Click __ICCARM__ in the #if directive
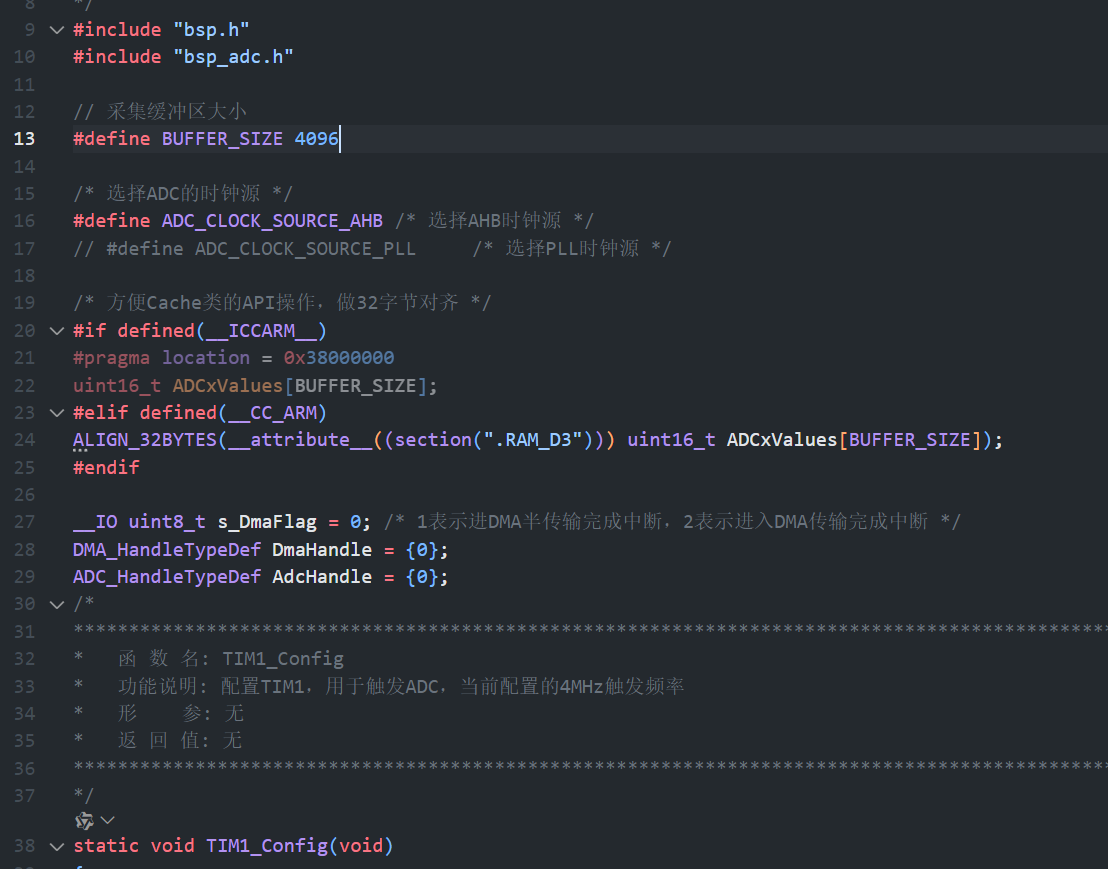Image resolution: width=1108 pixels, height=869 pixels. (x=261, y=331)
